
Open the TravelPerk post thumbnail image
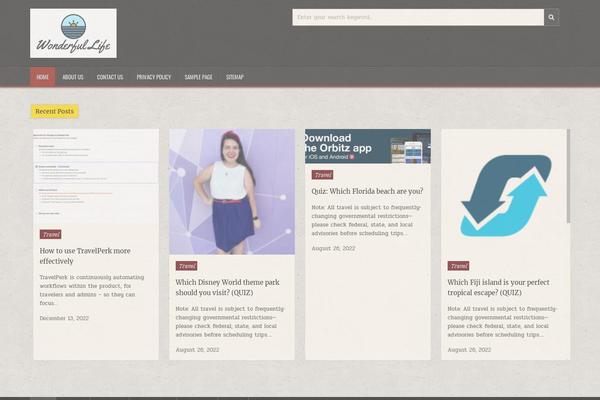pos(96,176)
